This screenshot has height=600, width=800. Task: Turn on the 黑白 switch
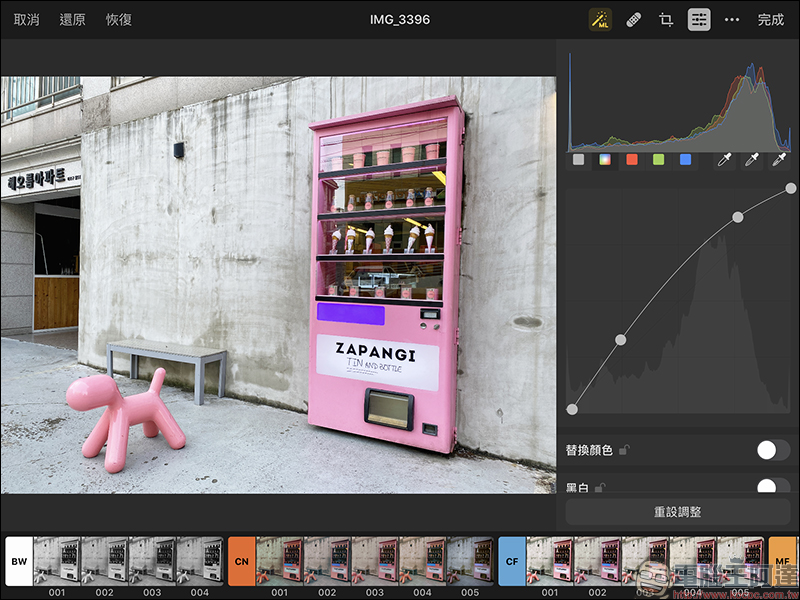772,487
